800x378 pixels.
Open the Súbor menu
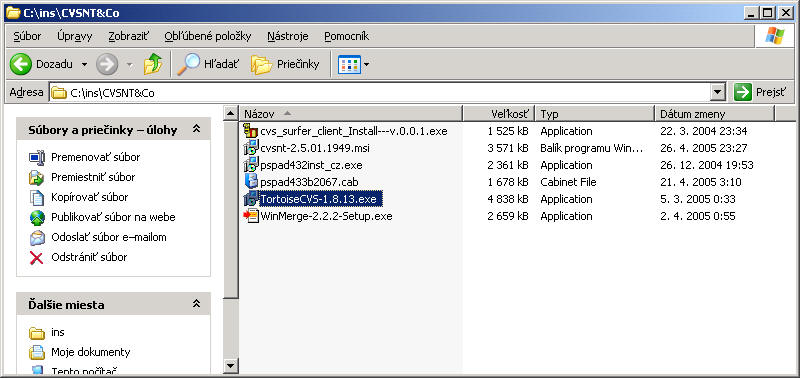[x=28, y=36]
